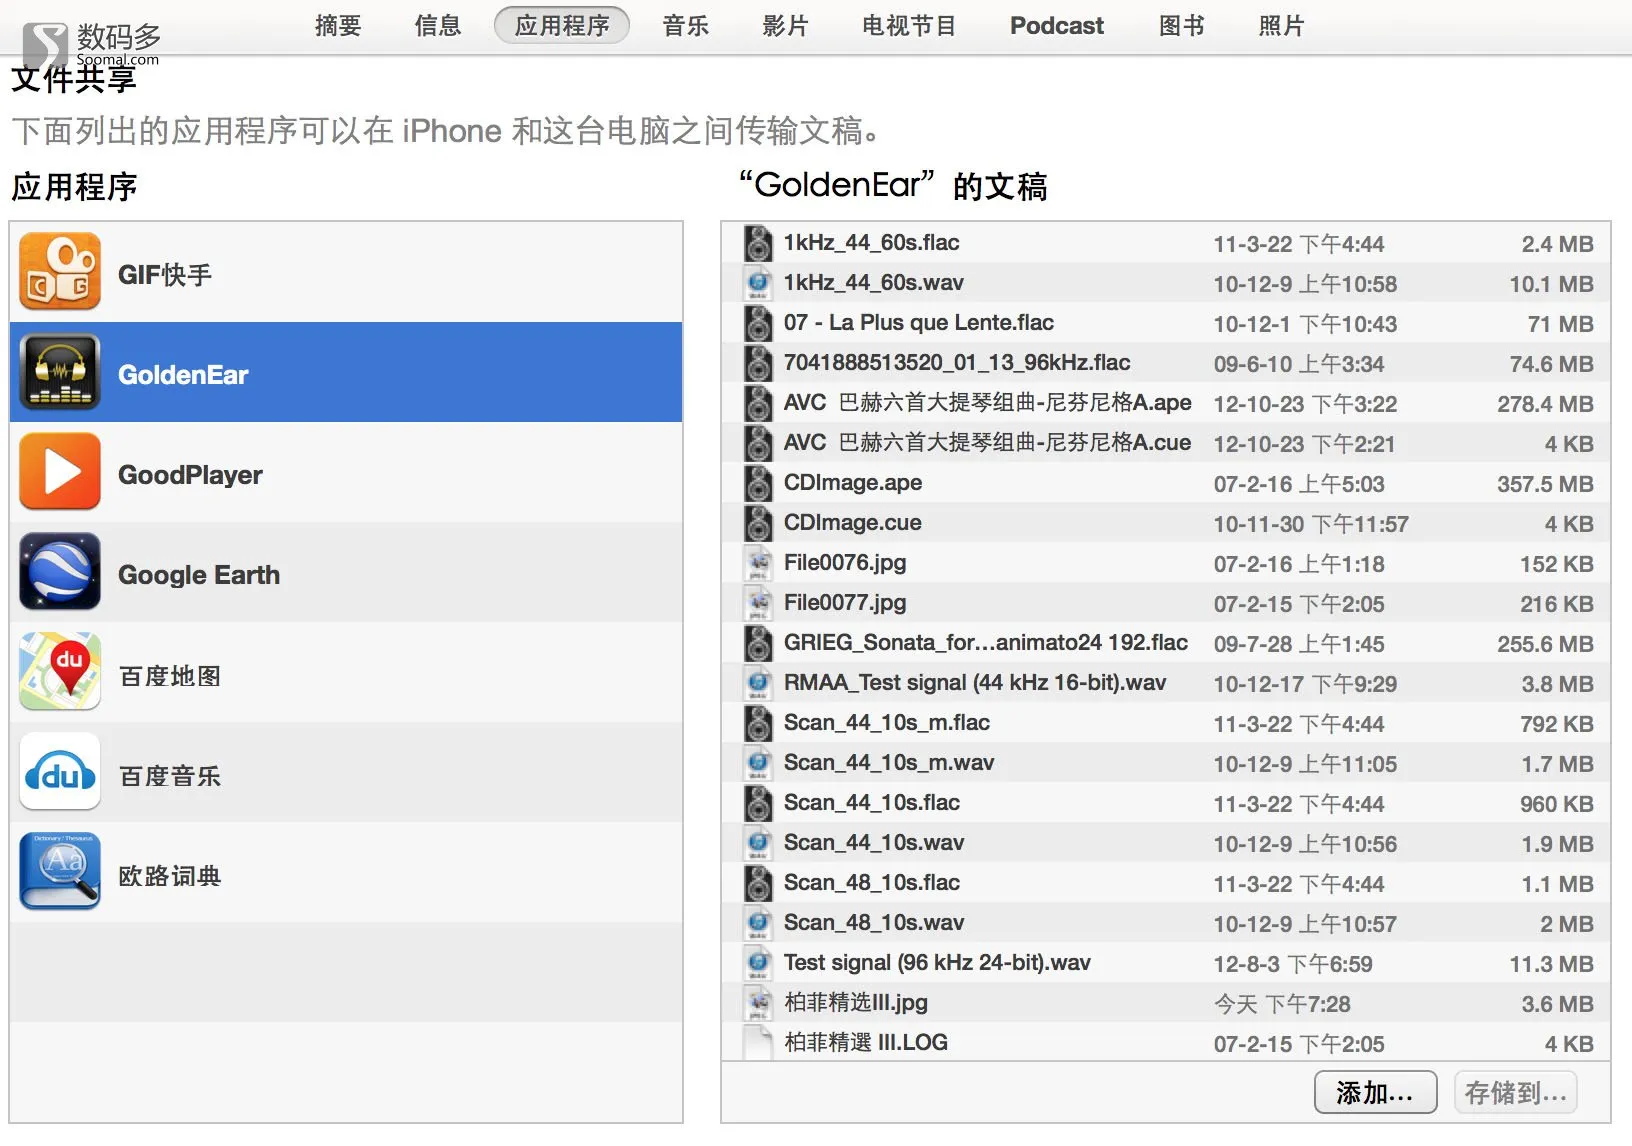Screen dimensions: 1632x1146
Task: Click the 152 KB size value
Action: pos(1557,564)
